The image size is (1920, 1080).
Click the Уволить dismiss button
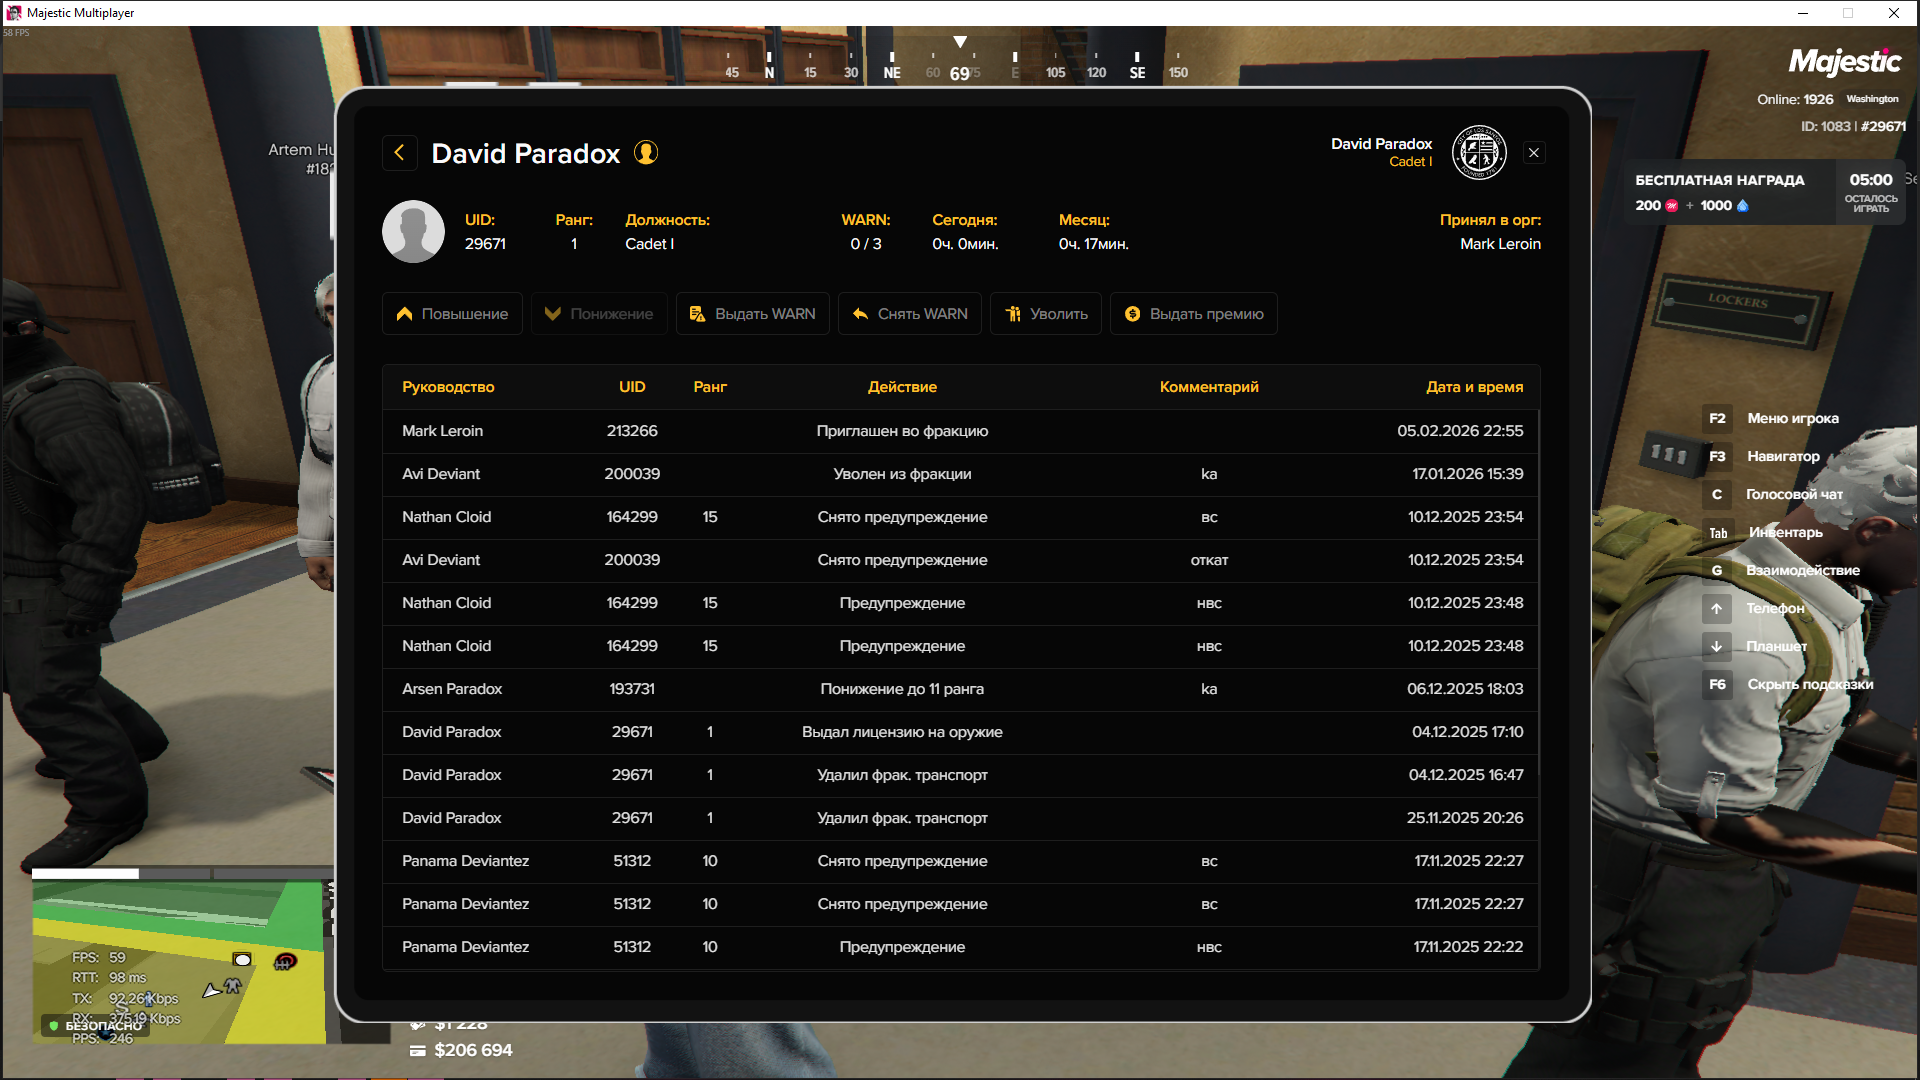click(1046, 314)
